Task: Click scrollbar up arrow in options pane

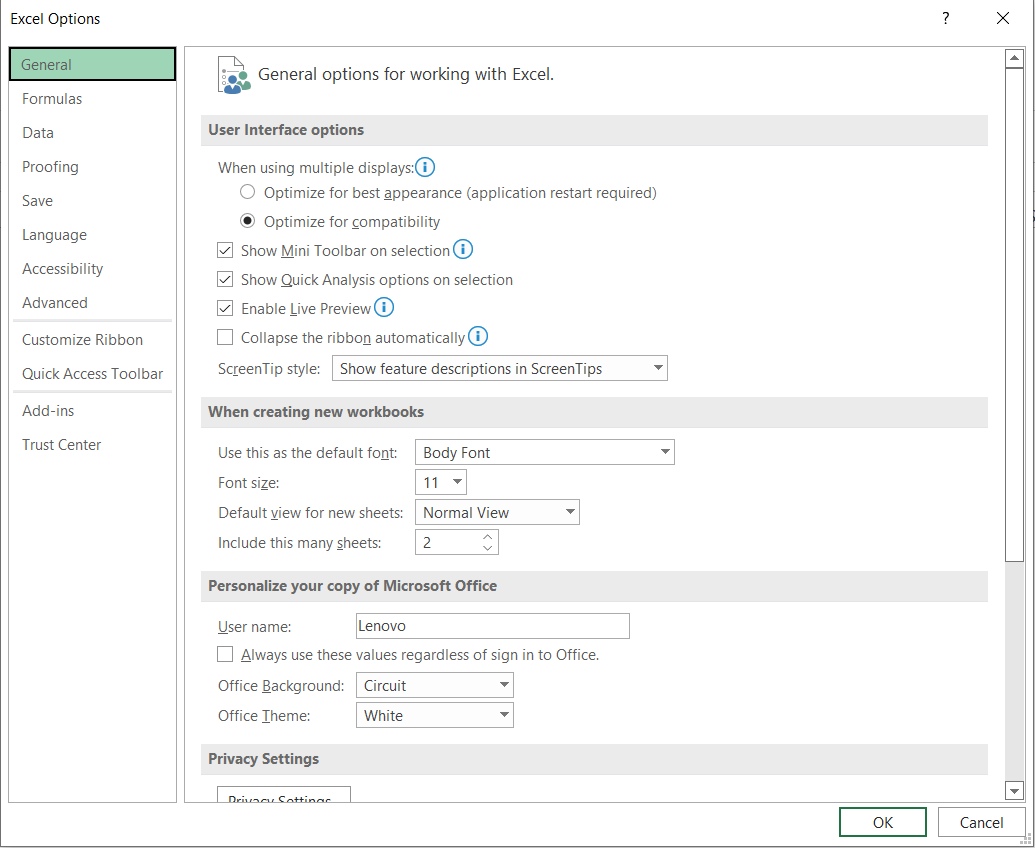Action: point(1014,59)
